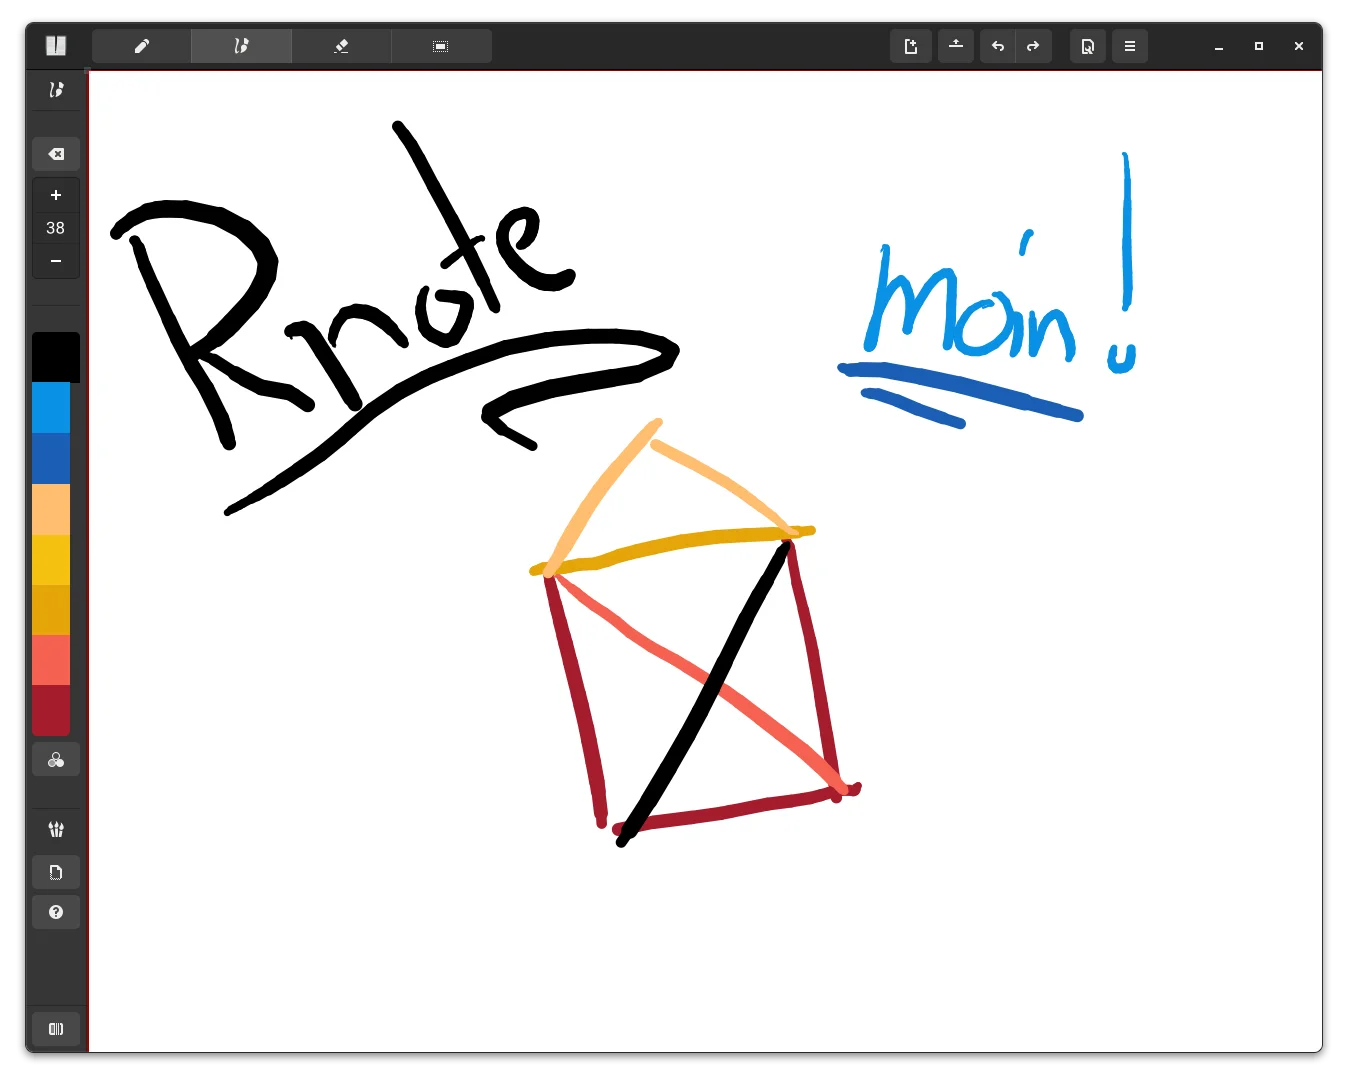Image resolution: width=1348 pixels, height=1081 pixels.
Task: Decrease brush width with minus button
Action: (x=56, y=261)
